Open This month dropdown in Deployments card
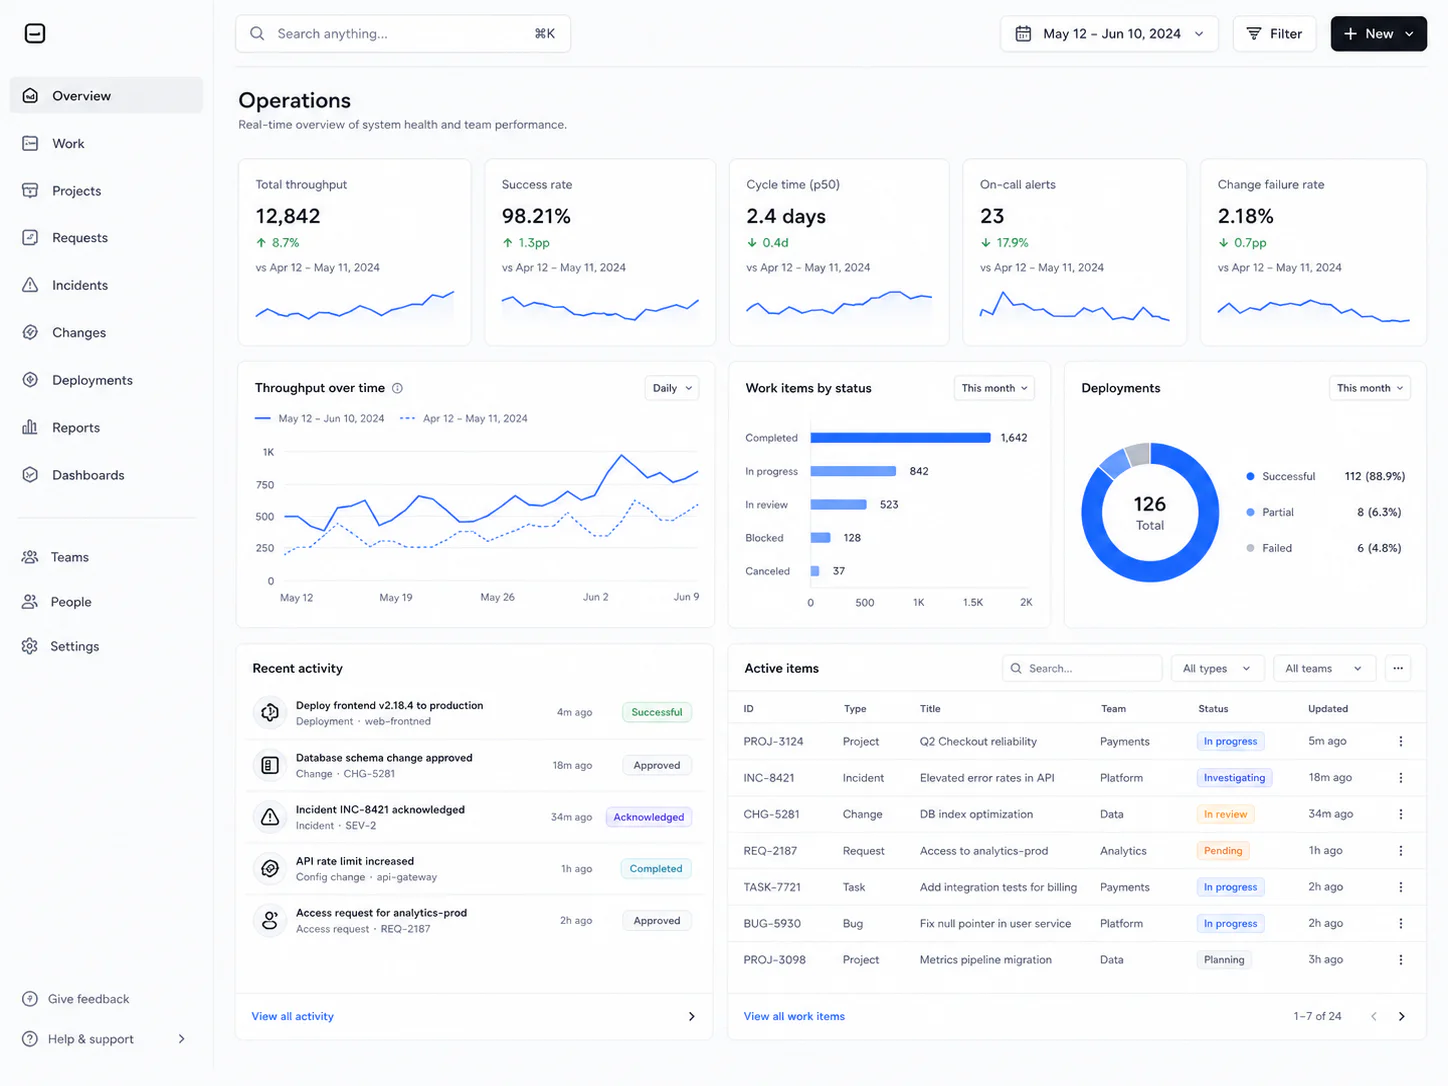Image resolution: width=1448 pixels, height=1086 pixels. (x=1370, y=388)
